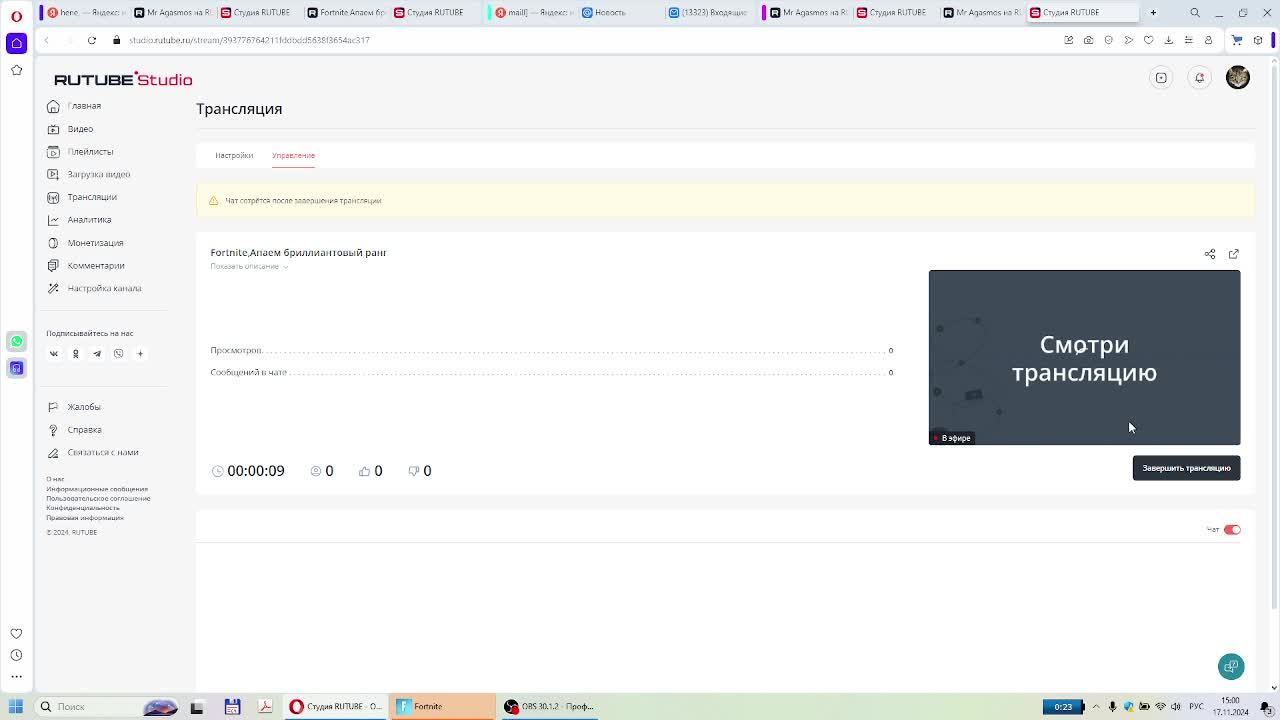Click the support chat floating button
Screen dimensions: 1280x720
[1231, 666]
